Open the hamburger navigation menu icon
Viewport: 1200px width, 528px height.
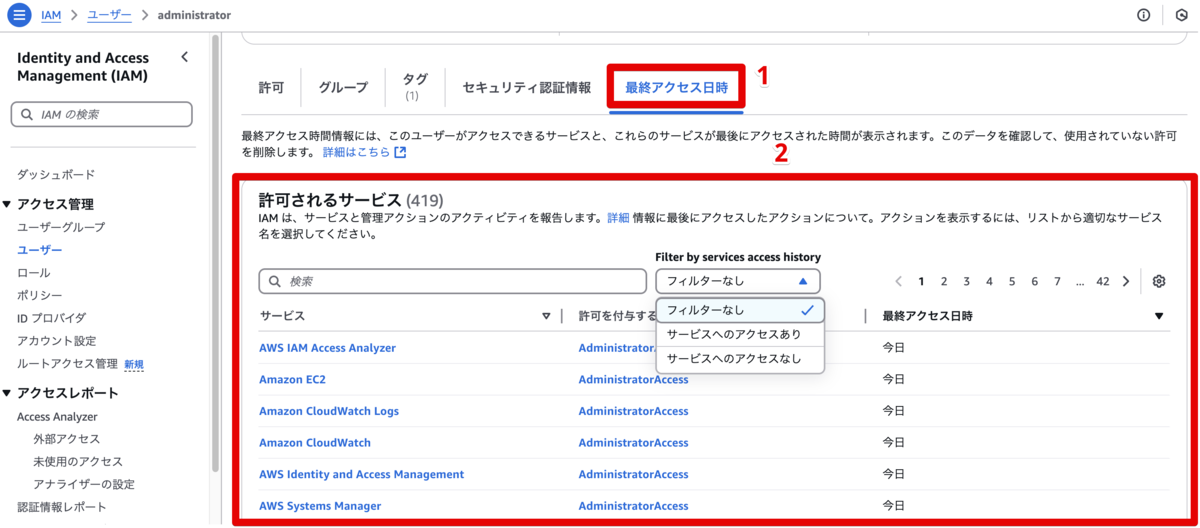click(x=19, y=15)
